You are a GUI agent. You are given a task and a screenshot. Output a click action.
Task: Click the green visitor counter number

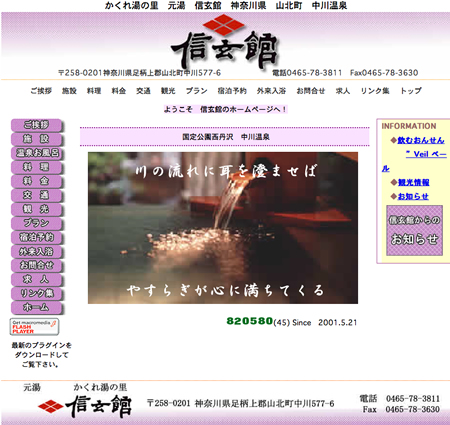250,321
